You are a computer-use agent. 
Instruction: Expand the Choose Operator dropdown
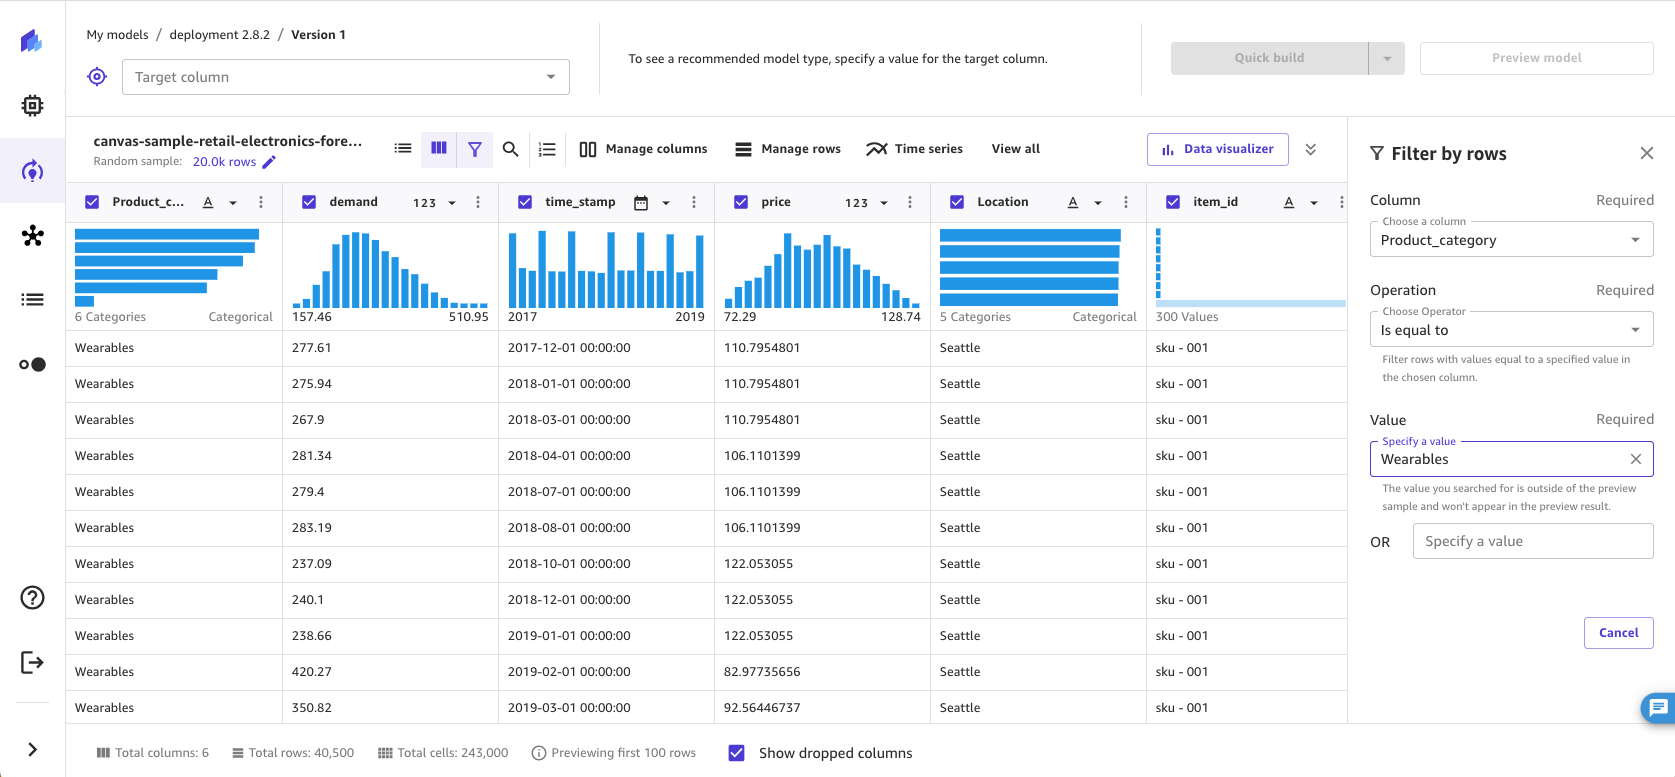tap(1510, 330)
